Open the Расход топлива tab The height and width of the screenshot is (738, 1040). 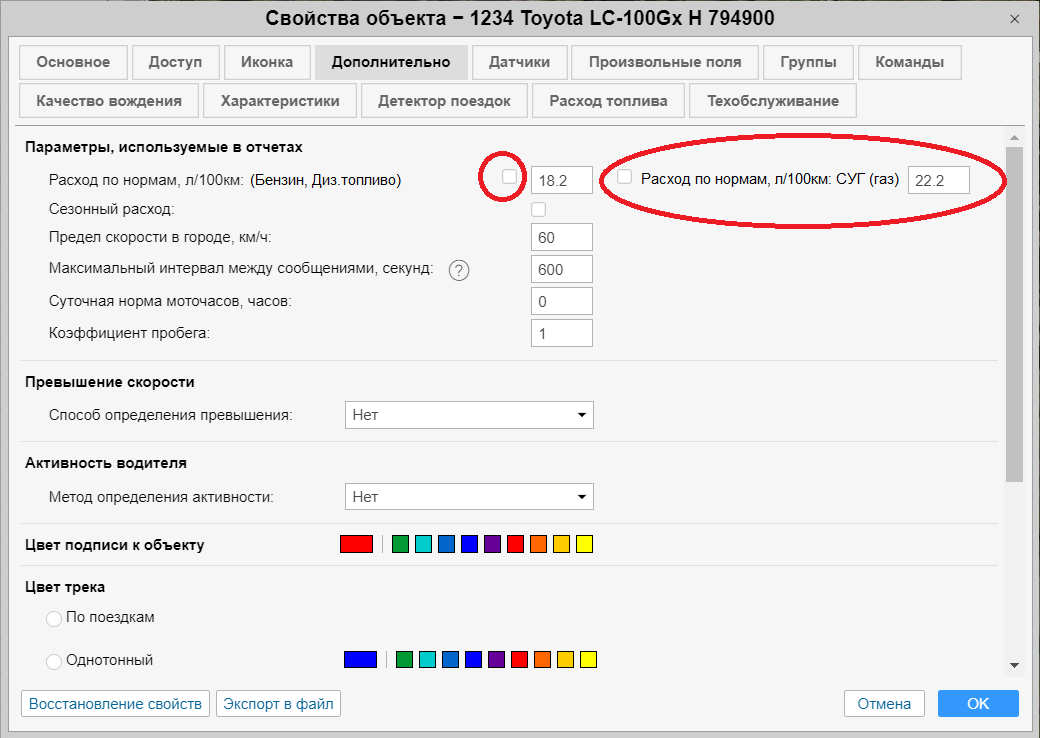click(x=608, y=101)
